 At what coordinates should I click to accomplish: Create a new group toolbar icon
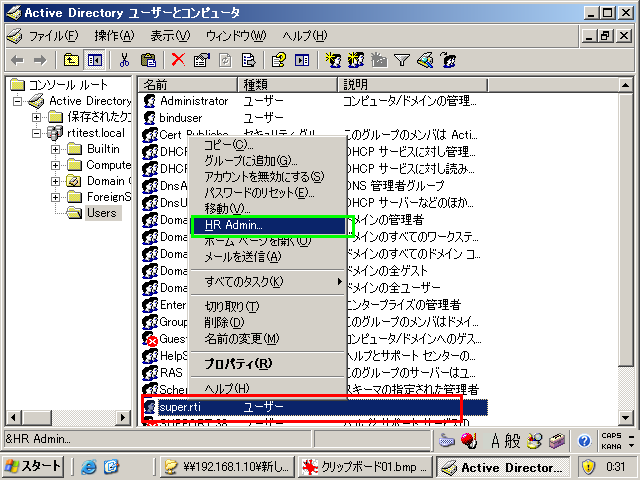(x=356, y=60)
